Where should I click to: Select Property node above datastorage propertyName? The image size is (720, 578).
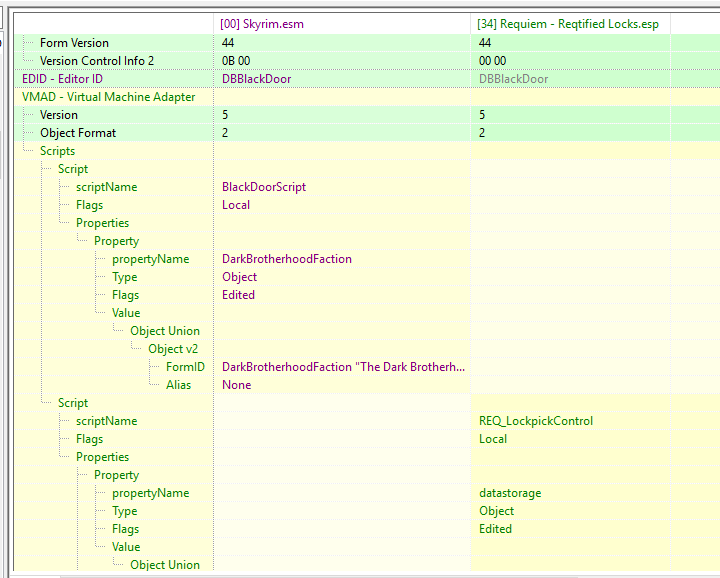(117, 475)
